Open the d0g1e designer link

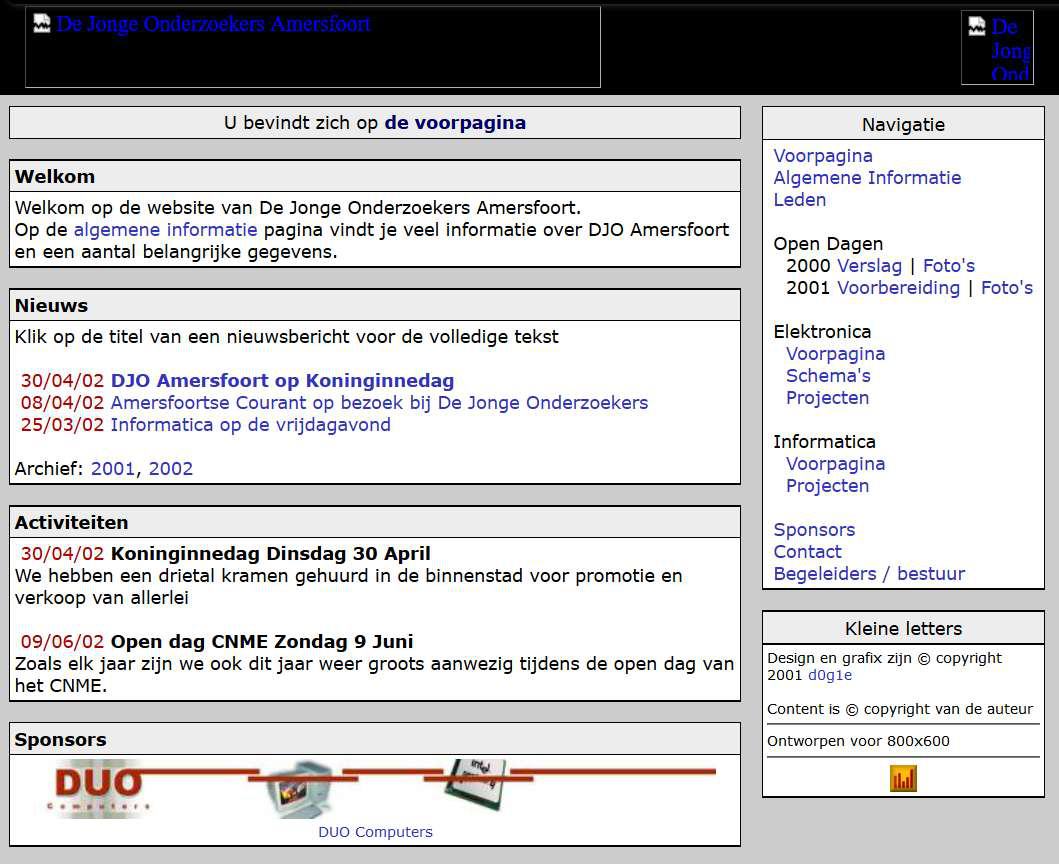829,675
